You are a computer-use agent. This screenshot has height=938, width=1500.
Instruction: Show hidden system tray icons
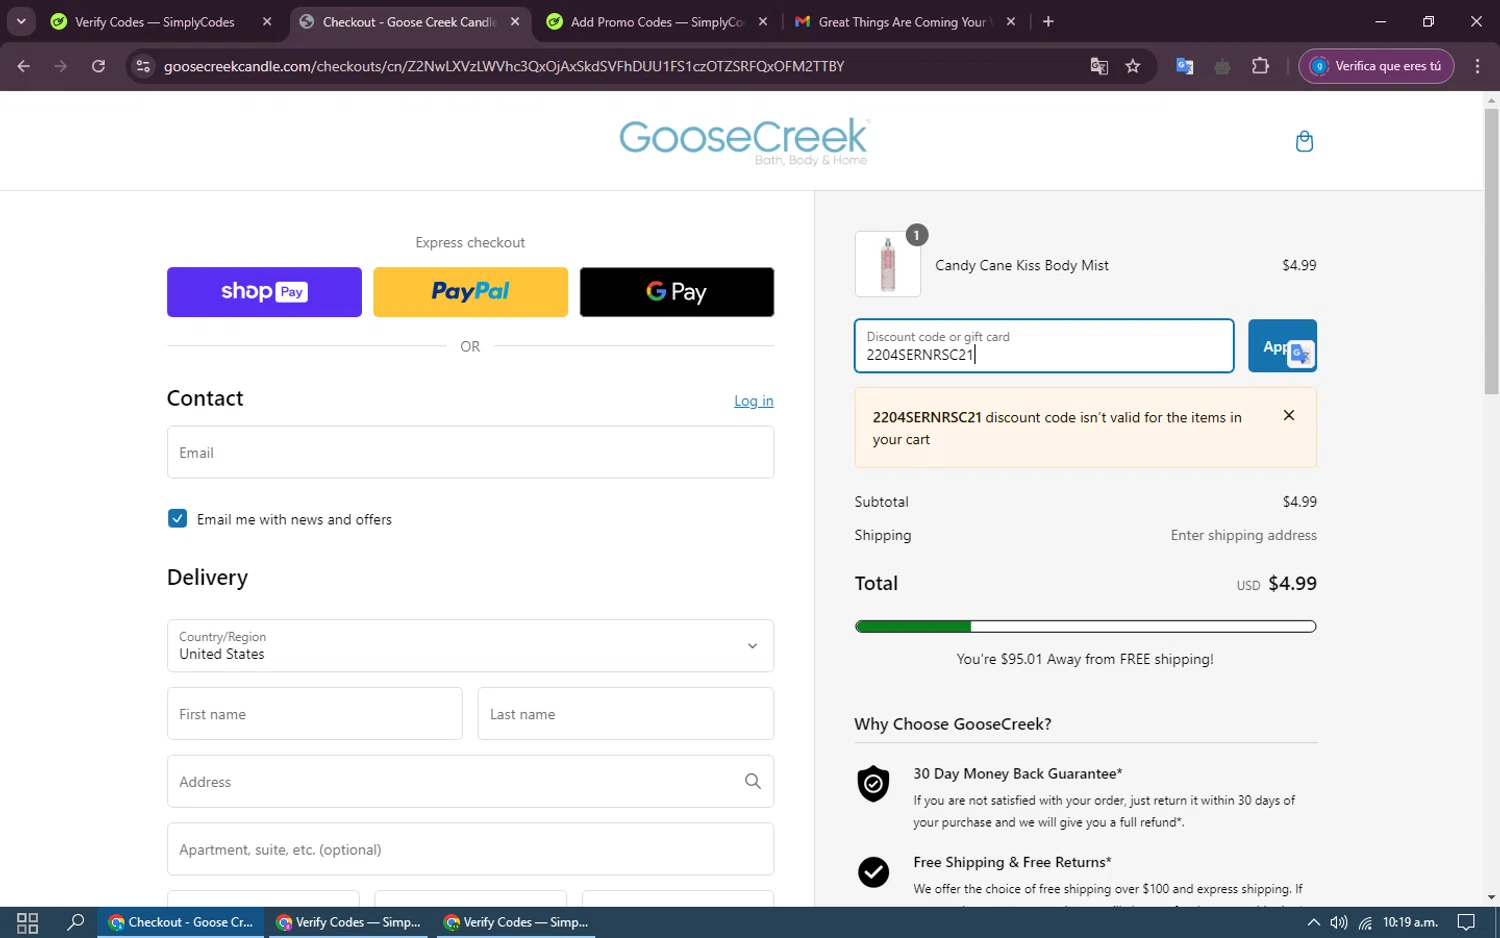click(x=1313, y=922)
